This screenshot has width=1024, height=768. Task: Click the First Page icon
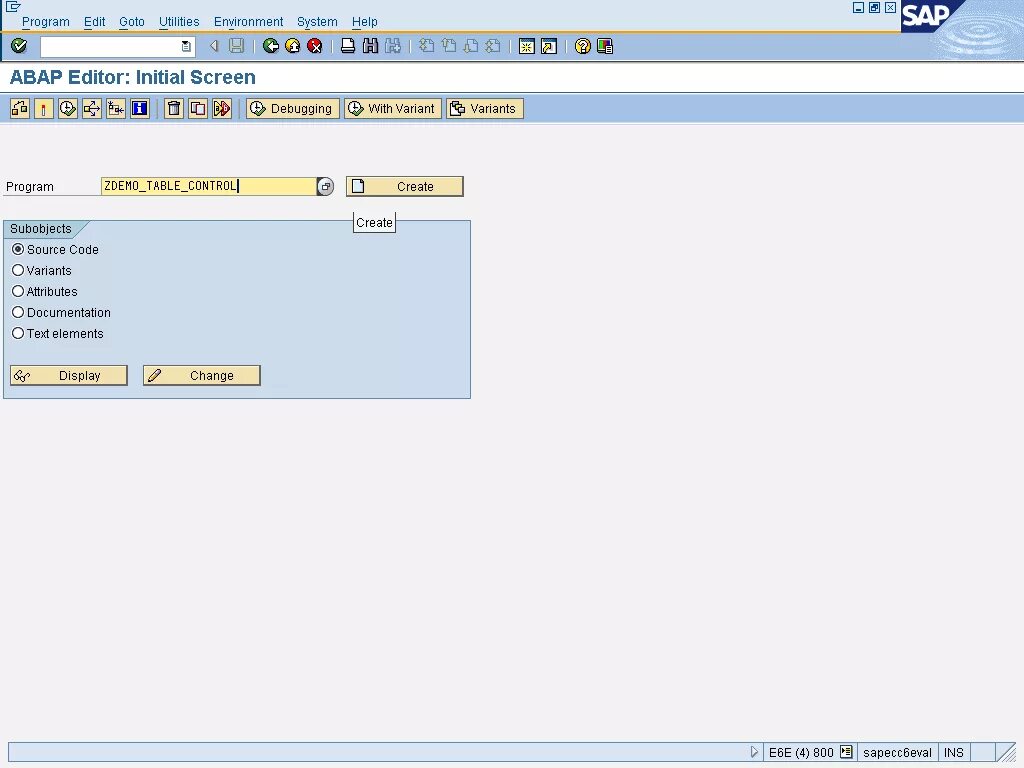pyautogui.click(x=426, y=46)
